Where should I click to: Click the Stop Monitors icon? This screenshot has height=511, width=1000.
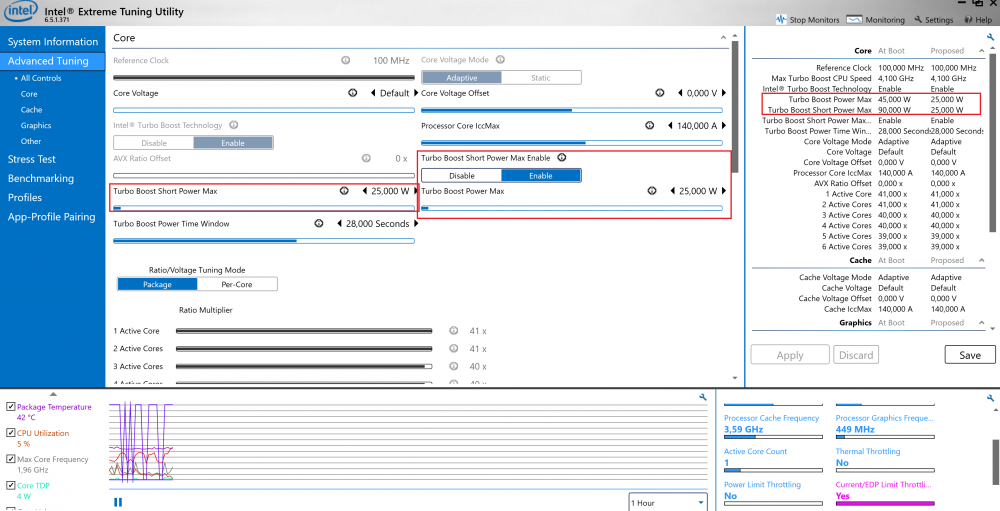(781, 19)
